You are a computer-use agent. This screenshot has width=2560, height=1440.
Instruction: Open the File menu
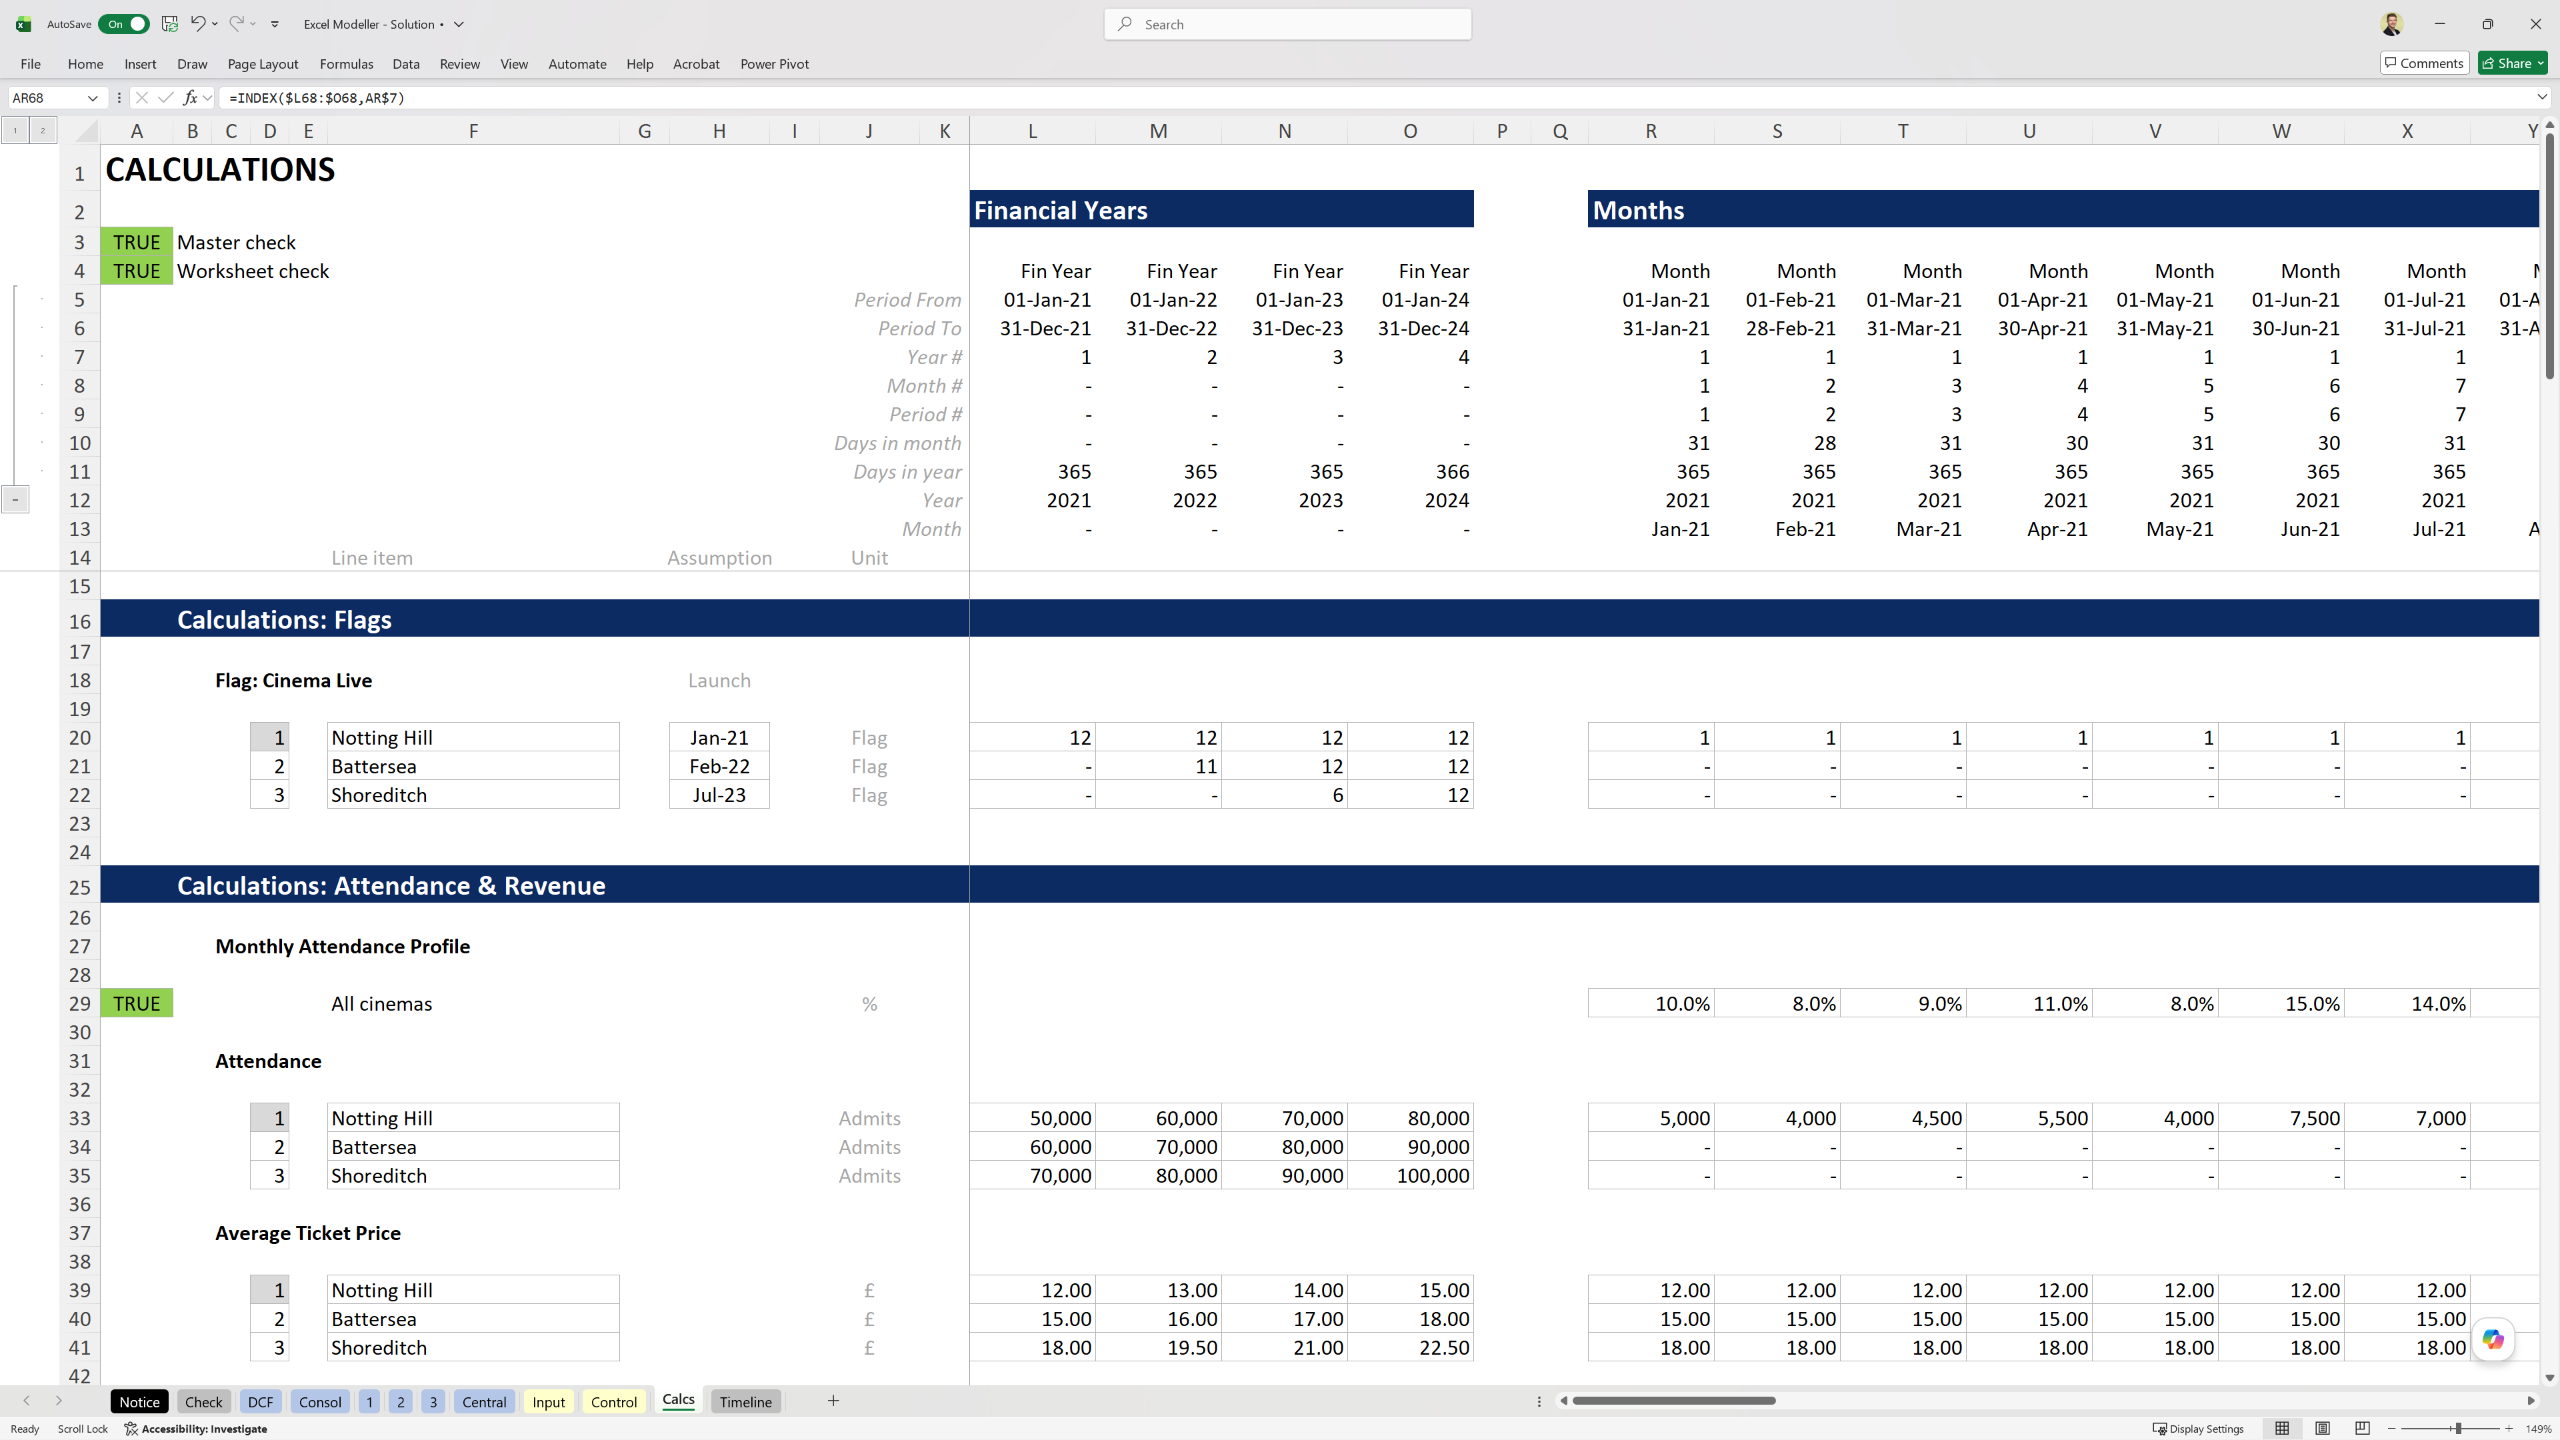tap(31, 64)
